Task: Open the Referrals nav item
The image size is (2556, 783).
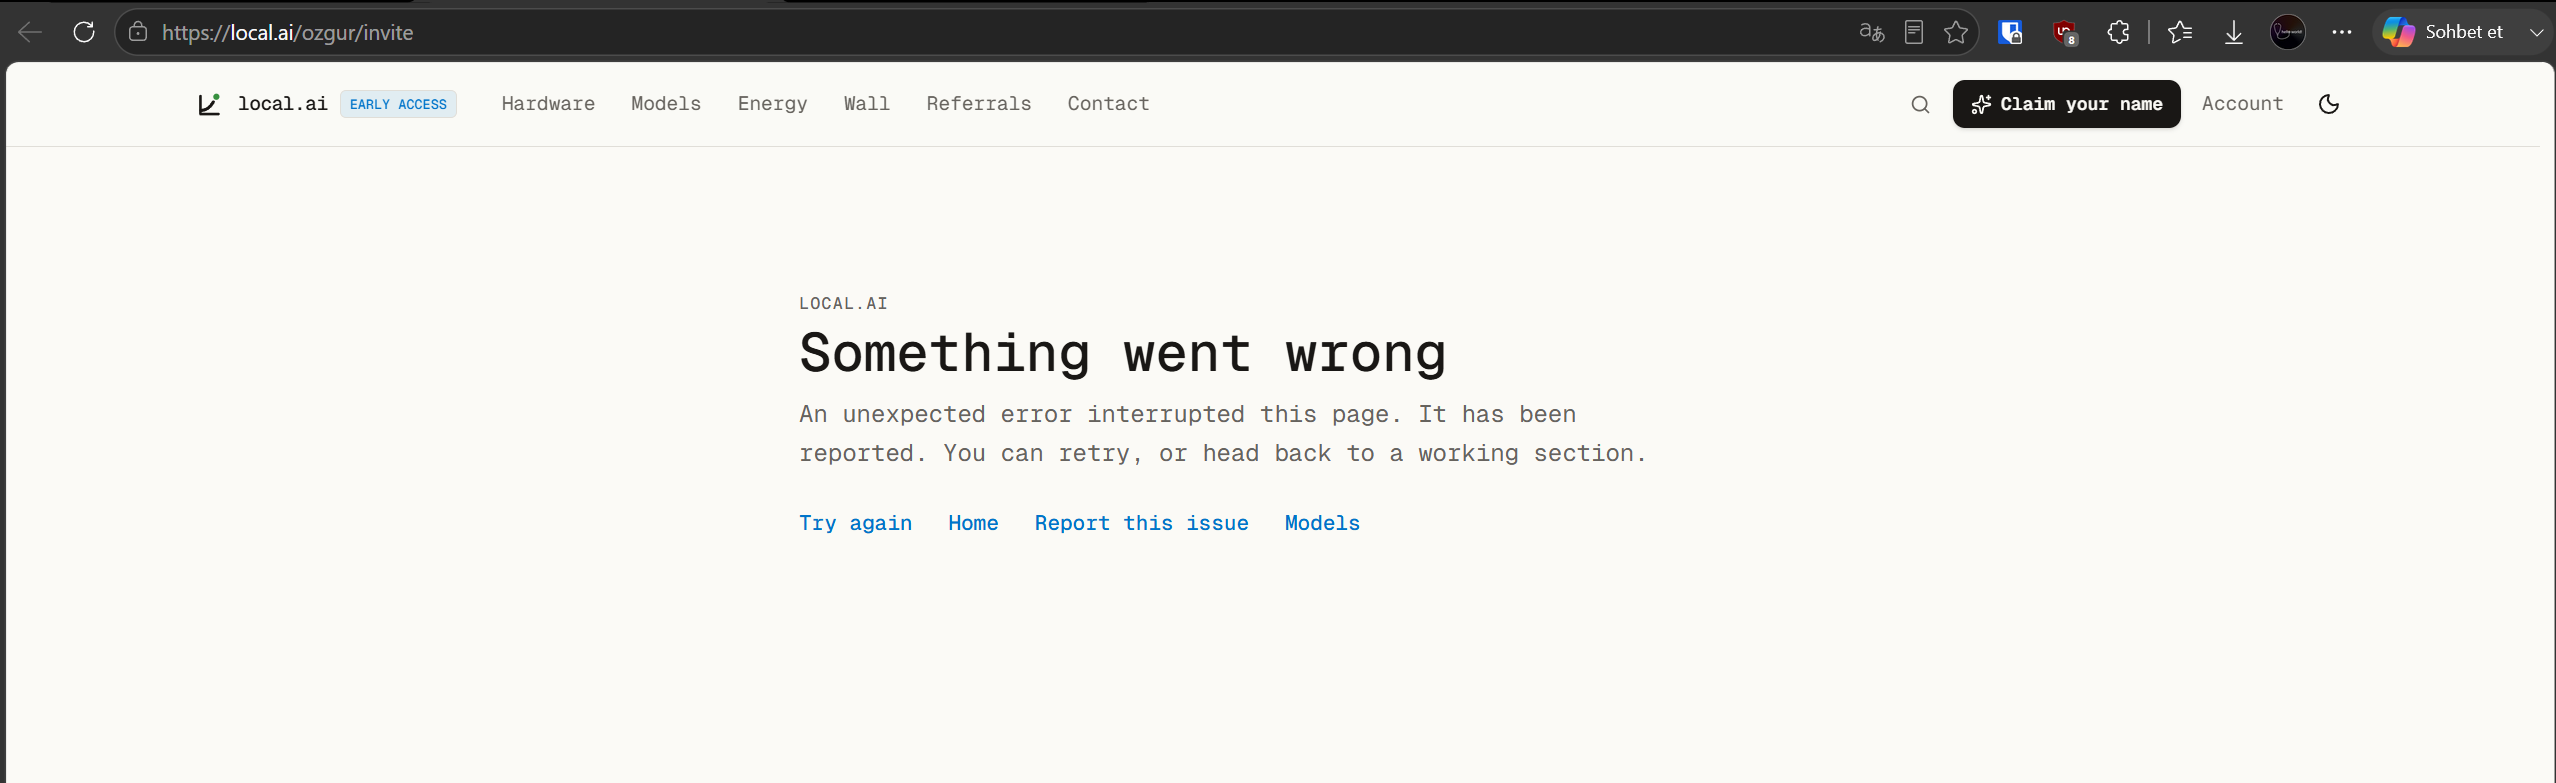Action: point(979,104)
